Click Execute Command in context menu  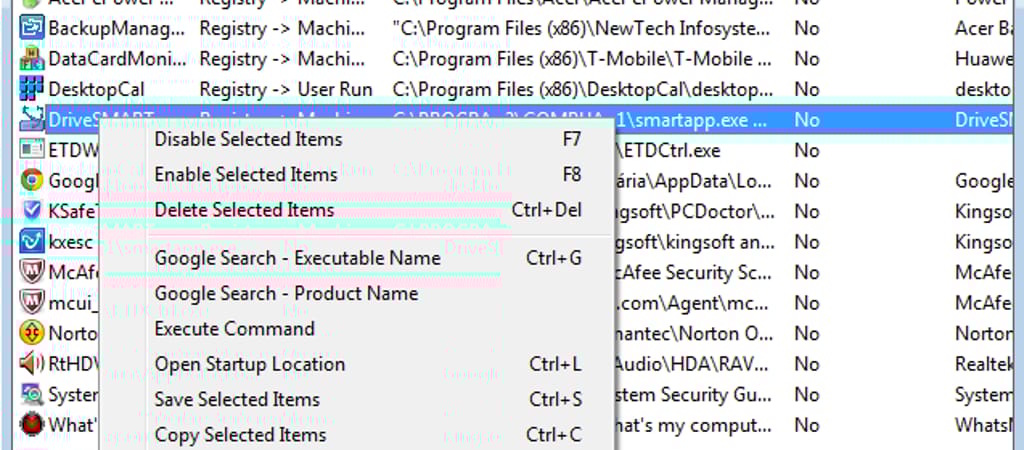[x=234, y=329]
